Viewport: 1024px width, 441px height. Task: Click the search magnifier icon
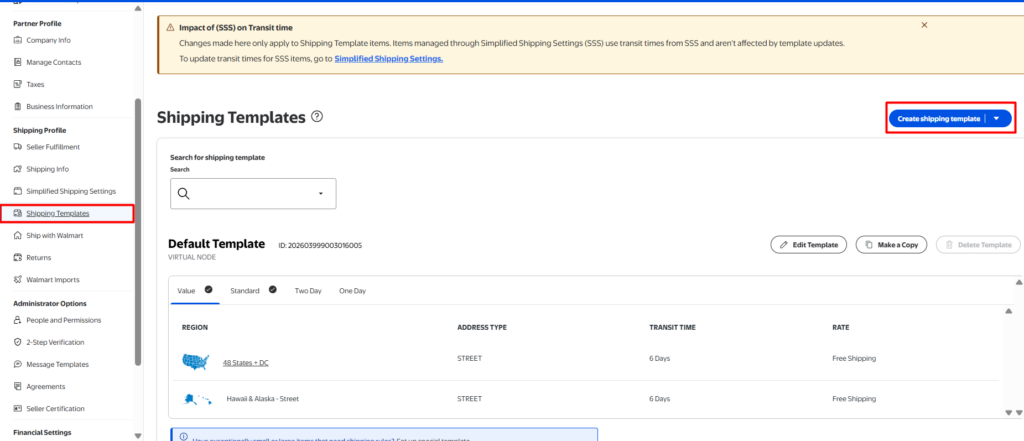(x=184, y=194)
